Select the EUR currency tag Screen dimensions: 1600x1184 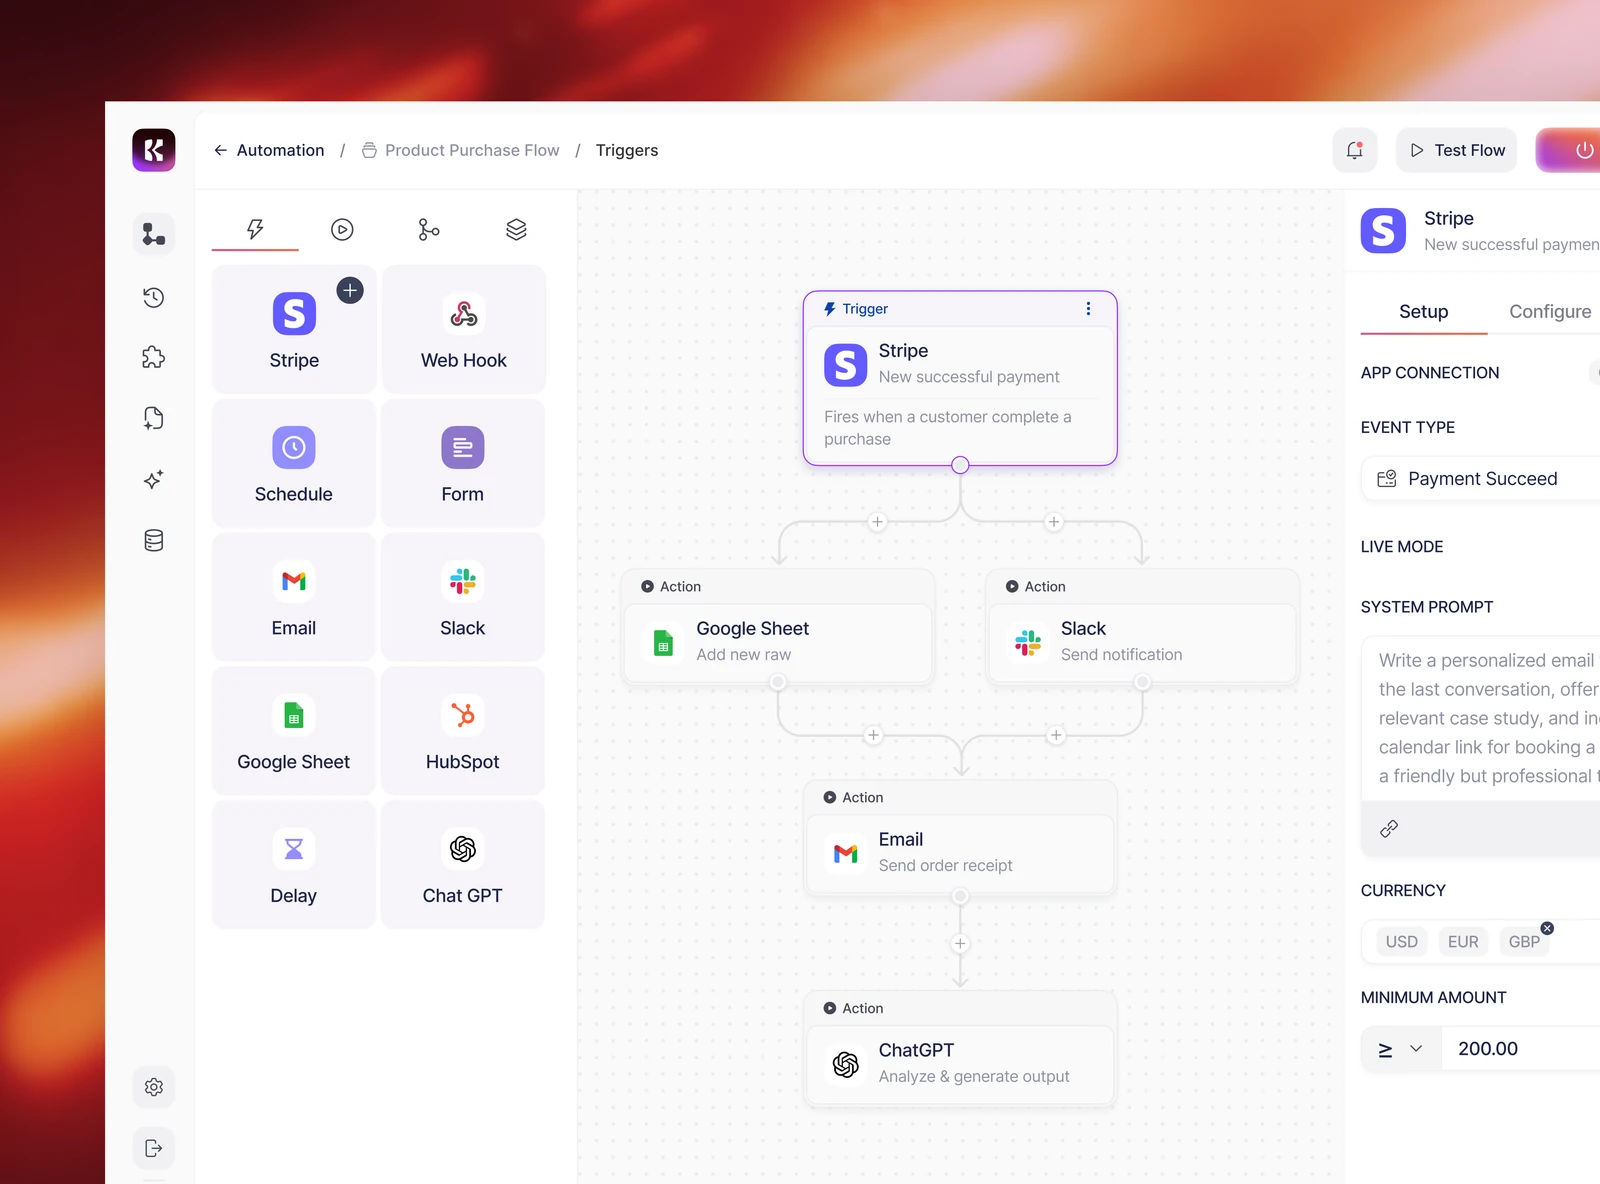[x=1463, y=942]
